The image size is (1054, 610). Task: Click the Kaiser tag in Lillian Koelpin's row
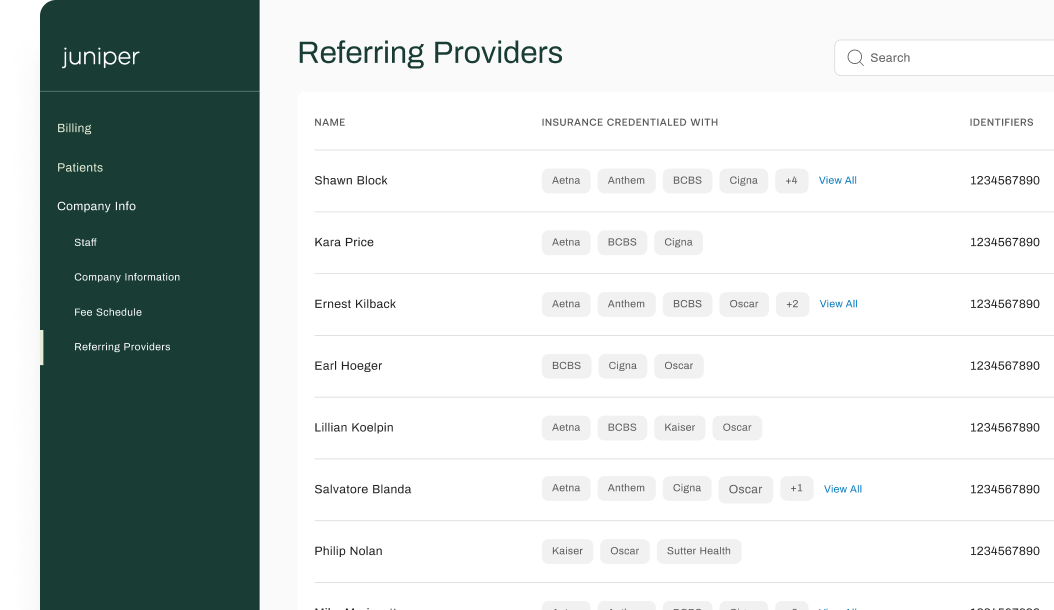680,428
